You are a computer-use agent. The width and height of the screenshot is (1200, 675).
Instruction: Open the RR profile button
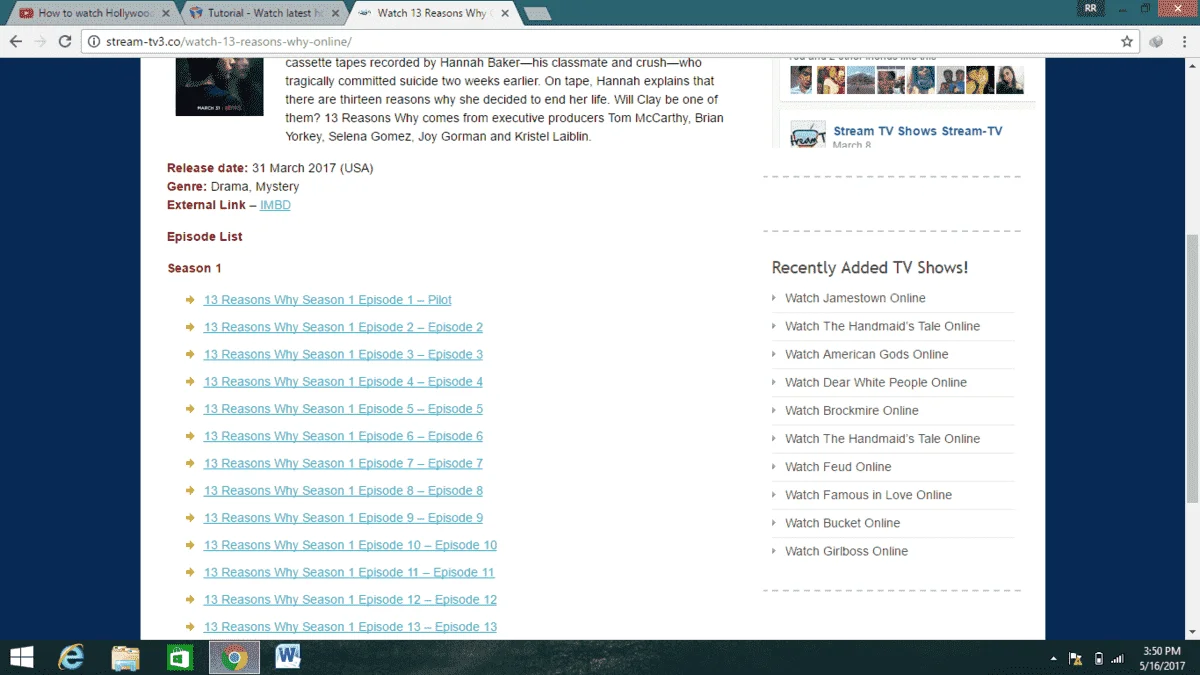click(x=1091, y=8)
